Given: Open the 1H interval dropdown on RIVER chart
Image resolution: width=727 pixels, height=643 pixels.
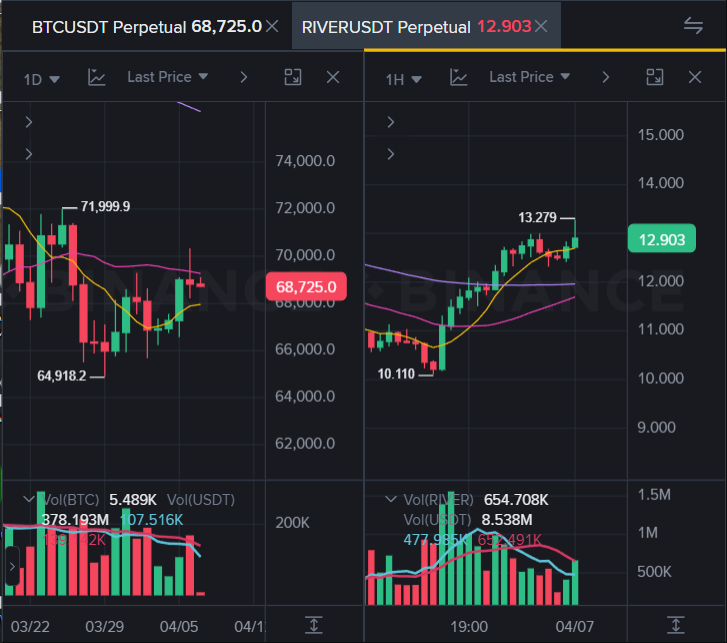Looking at the screenshot, I should pos(404,79).
